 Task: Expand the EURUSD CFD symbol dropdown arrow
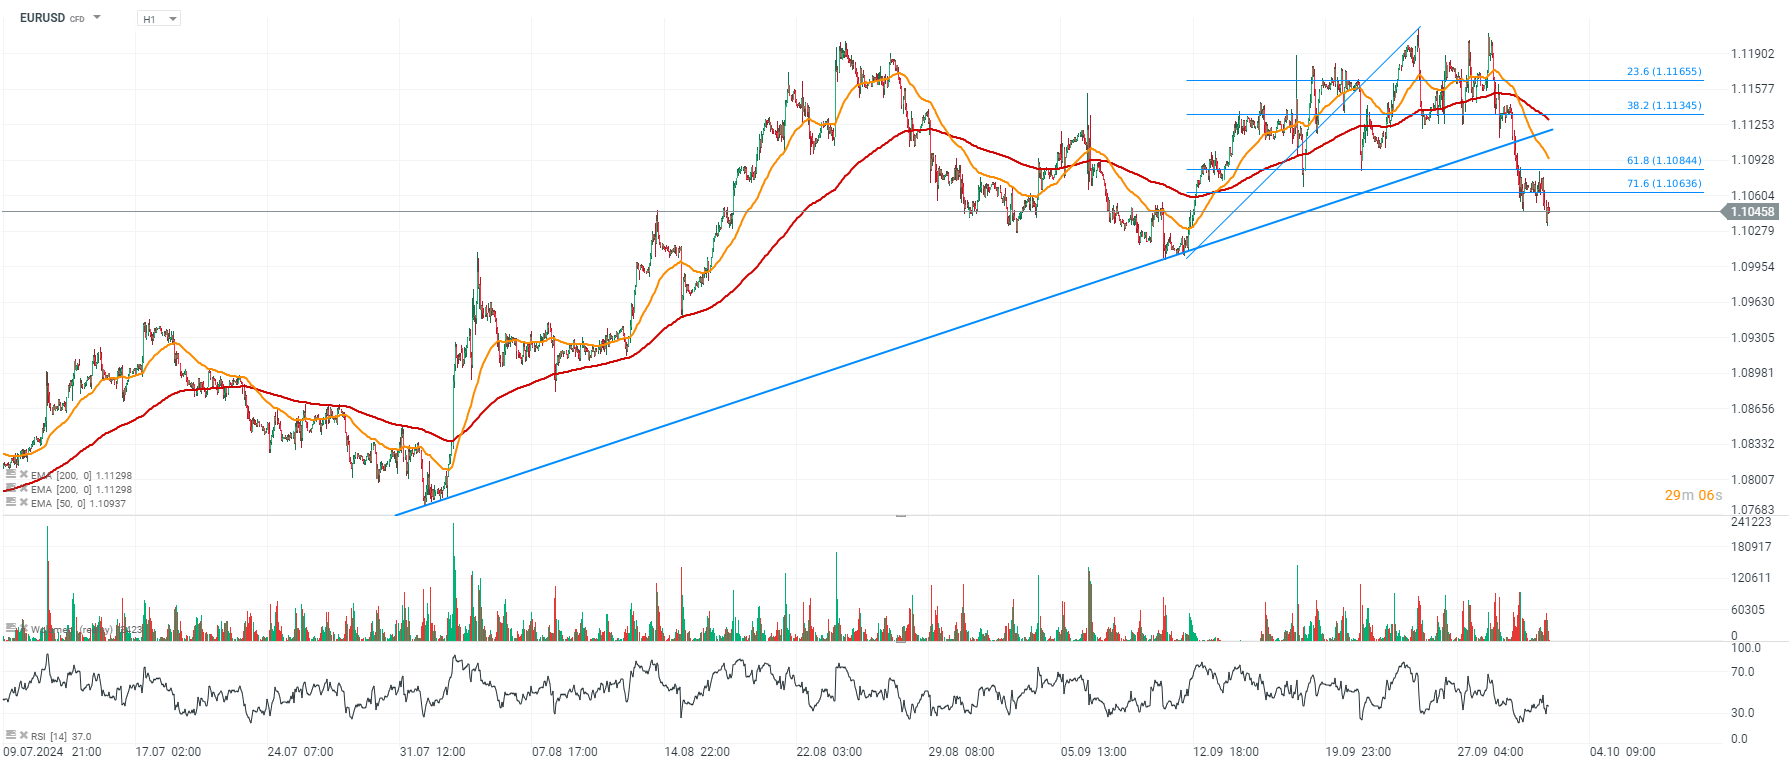97,18
